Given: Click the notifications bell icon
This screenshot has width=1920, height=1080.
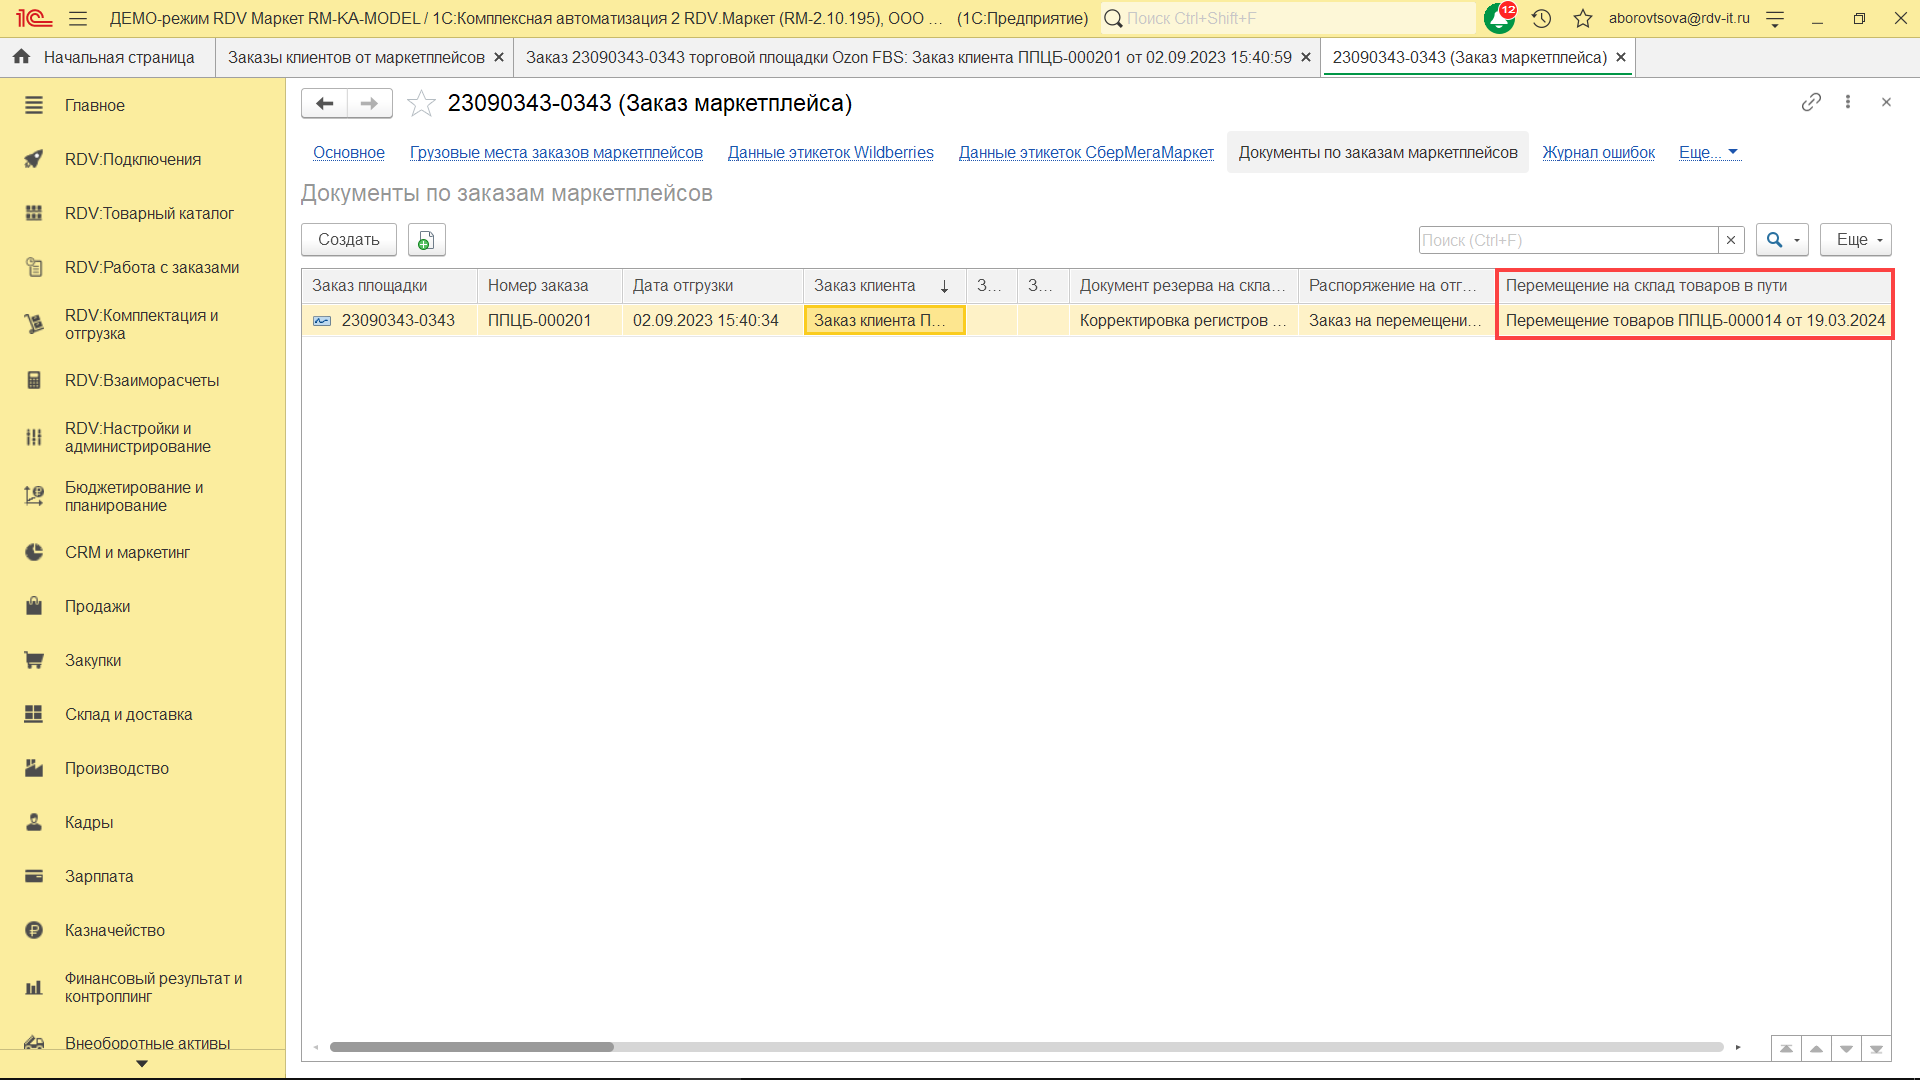Looking at the screenshot, I should point(1498,18).
